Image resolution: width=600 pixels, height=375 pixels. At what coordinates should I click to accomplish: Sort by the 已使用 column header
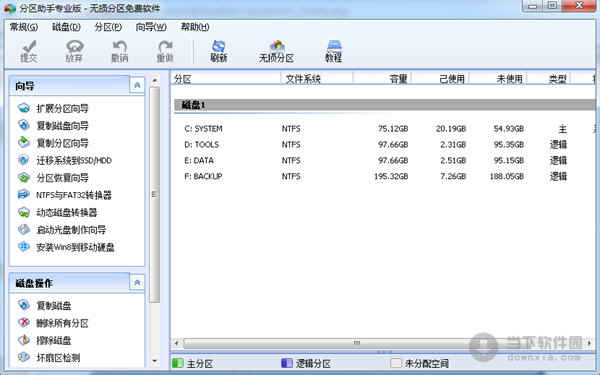click(x=440, y=79)
